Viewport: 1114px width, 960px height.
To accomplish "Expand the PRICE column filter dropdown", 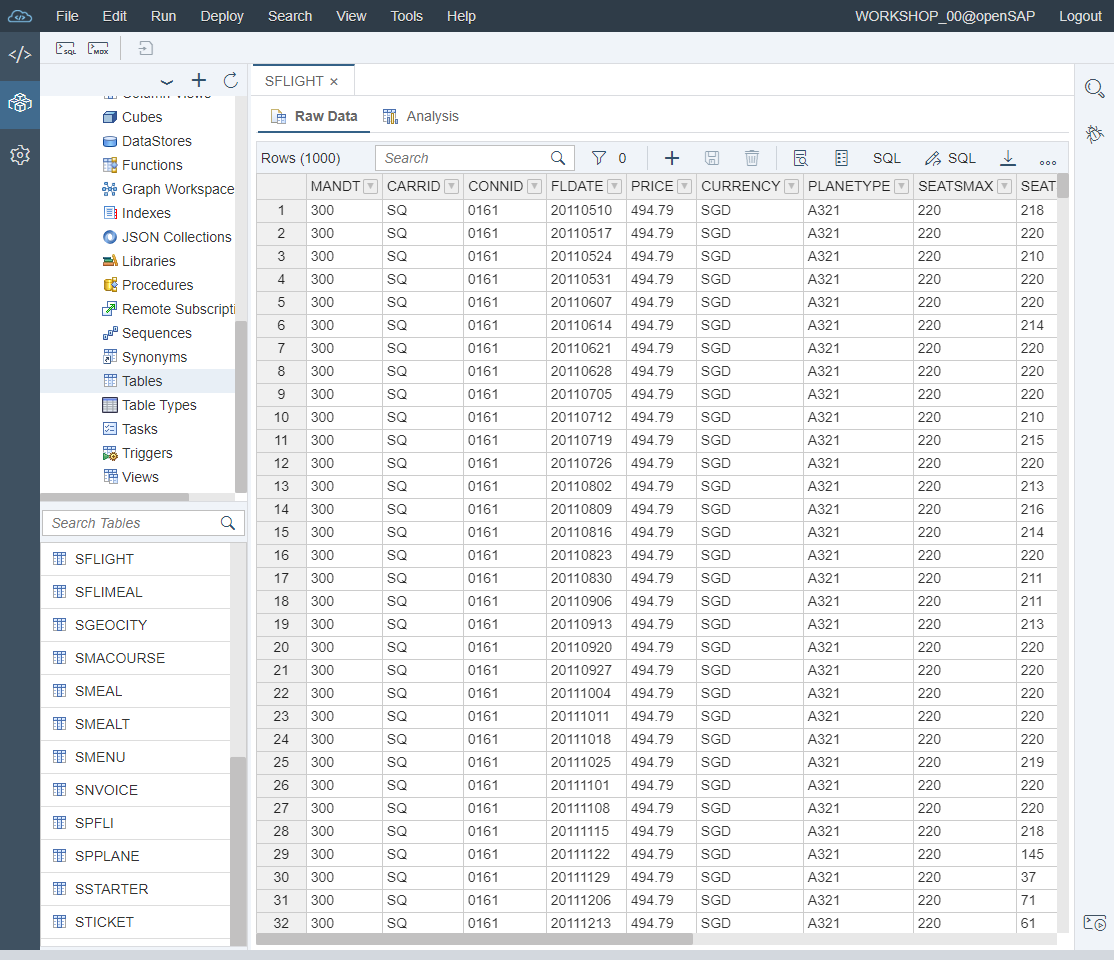I will pyautogui.click(x=685, y=186).
